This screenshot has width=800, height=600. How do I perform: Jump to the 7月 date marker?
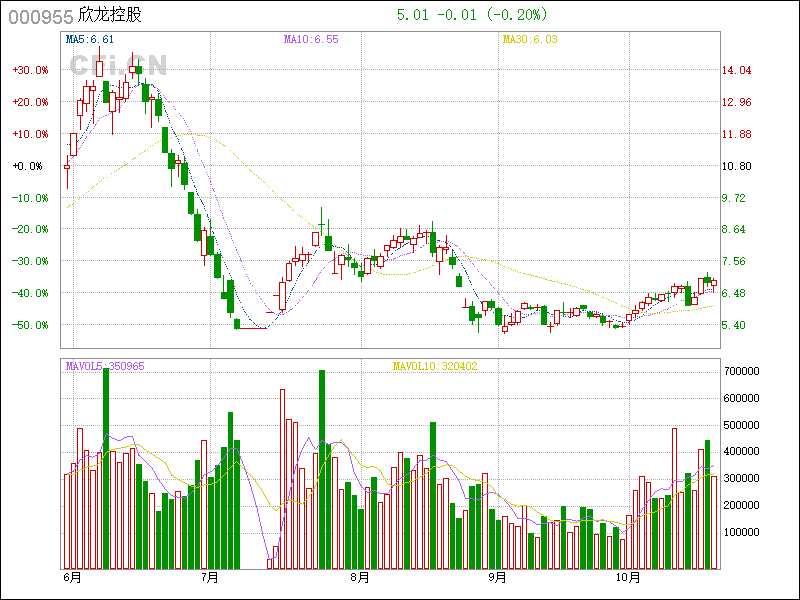point(210,578)
